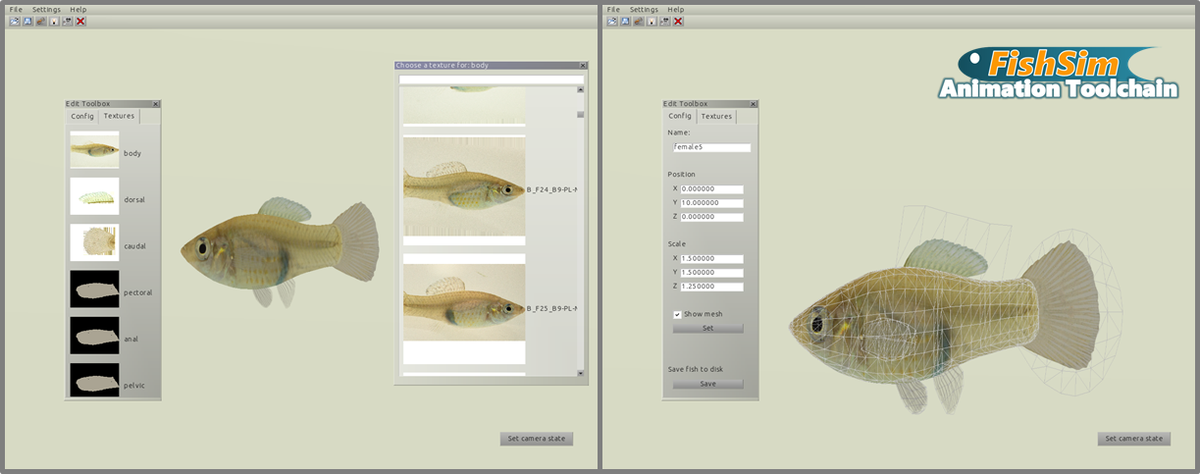Click the Scale Z field showing 1.250000
This screenshot has height=474, width=1200.
[713, 286]
